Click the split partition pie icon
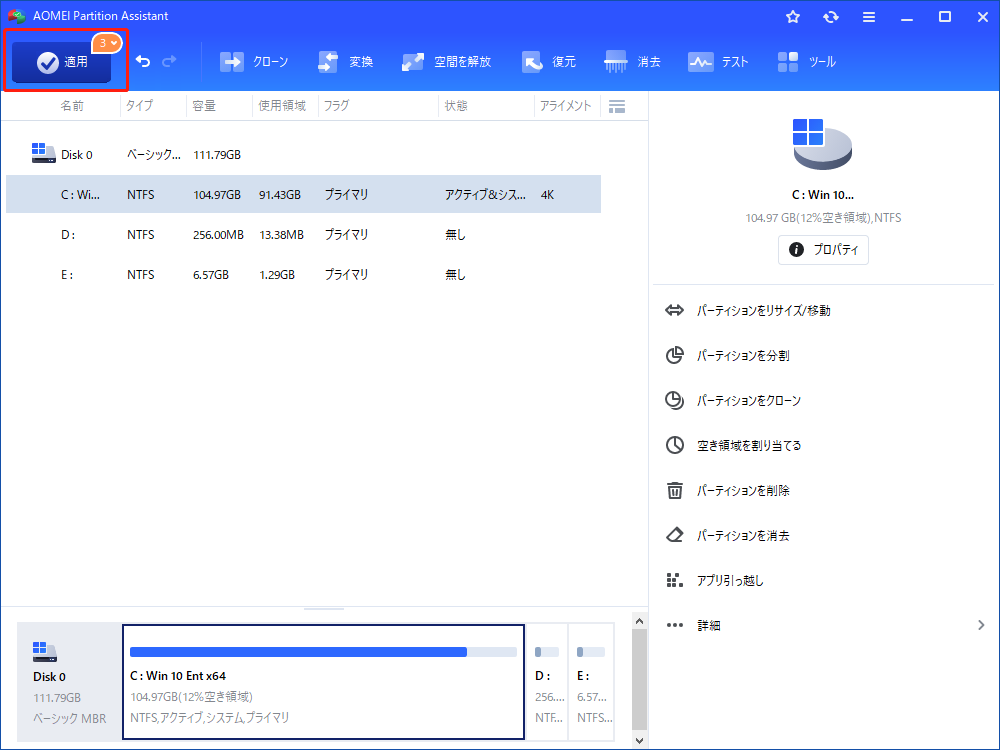Viewport: 1000px width, 750px height. point(675,355)
